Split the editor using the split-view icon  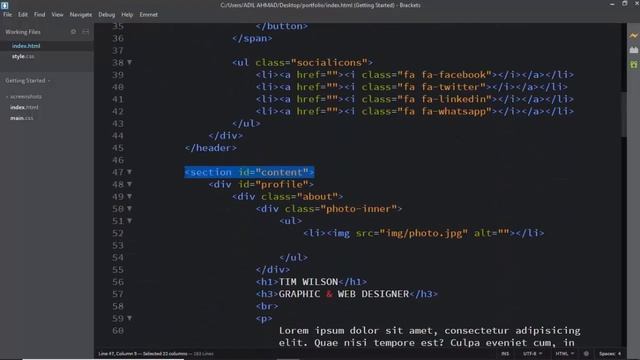85,31
